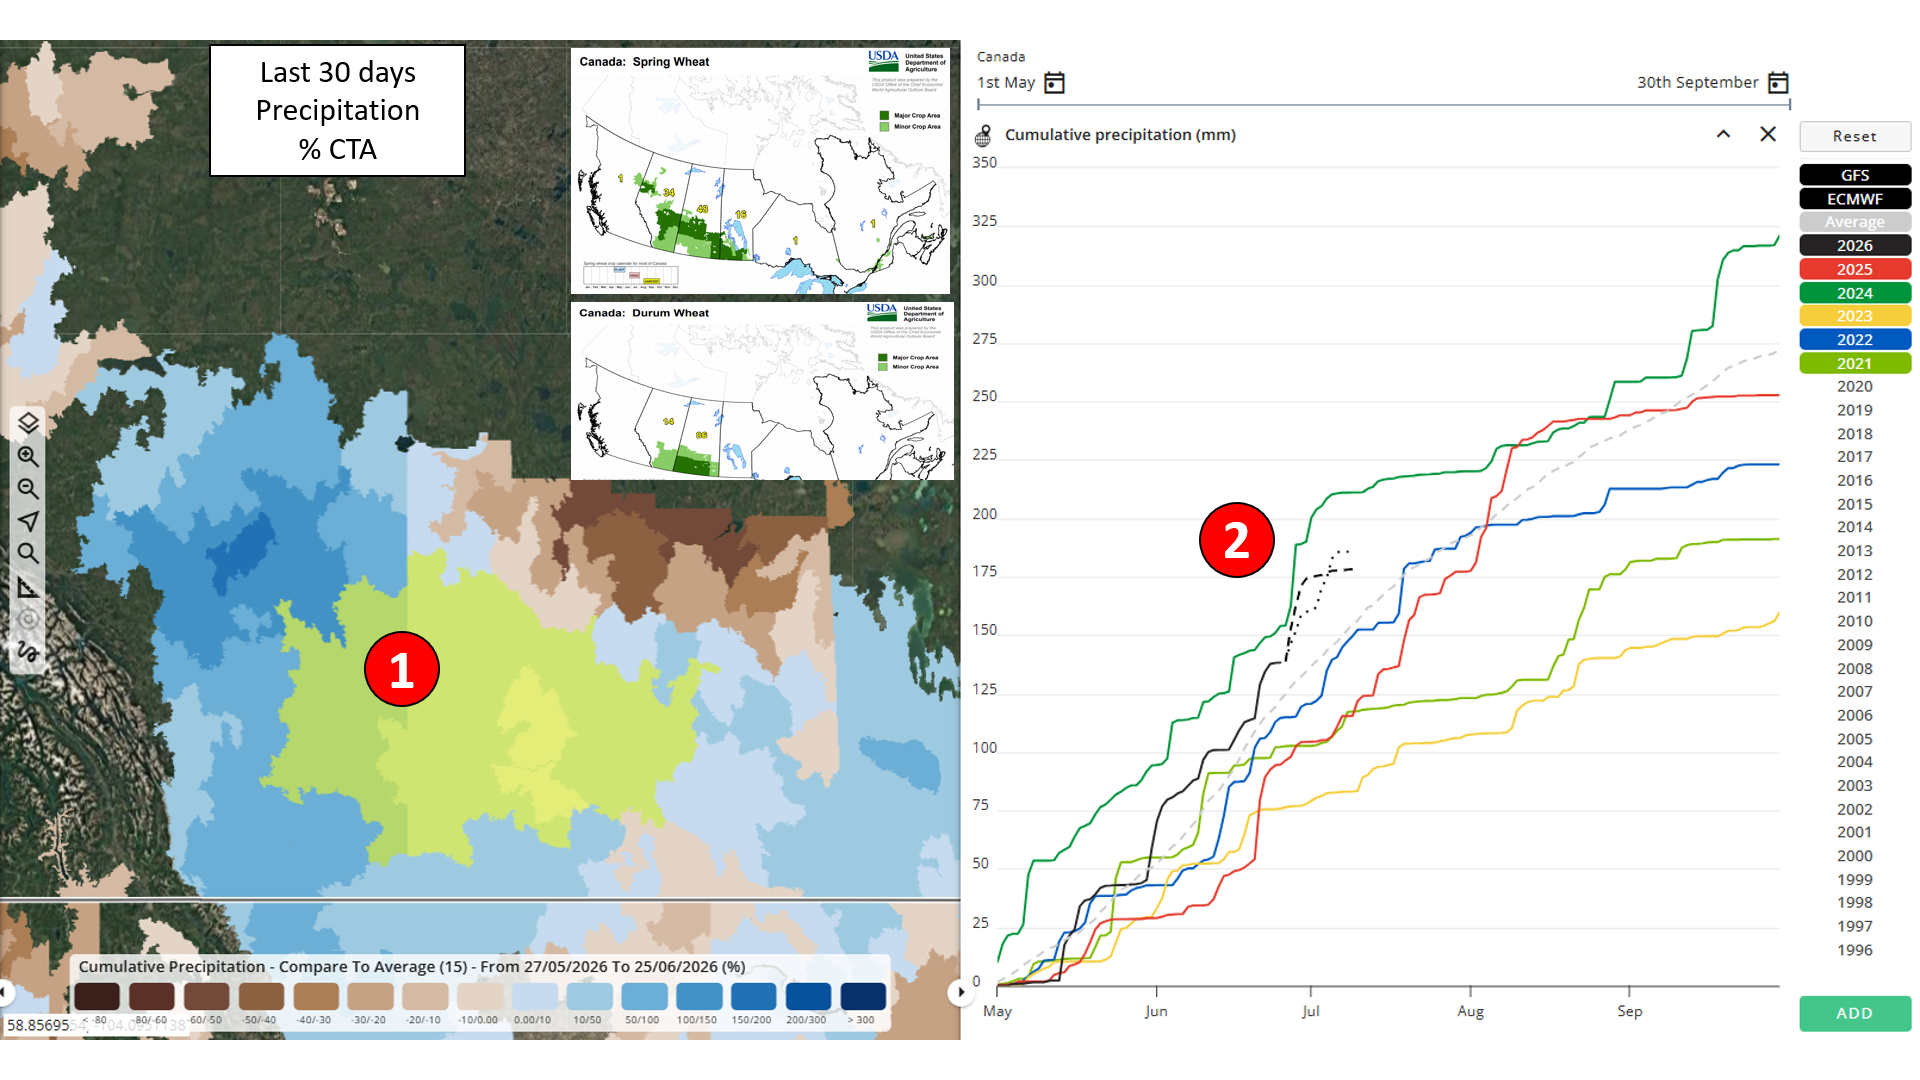Zoom in on the map
Image resolution: width=1920 pixels, height=1080 pixels.
[28, 456]
